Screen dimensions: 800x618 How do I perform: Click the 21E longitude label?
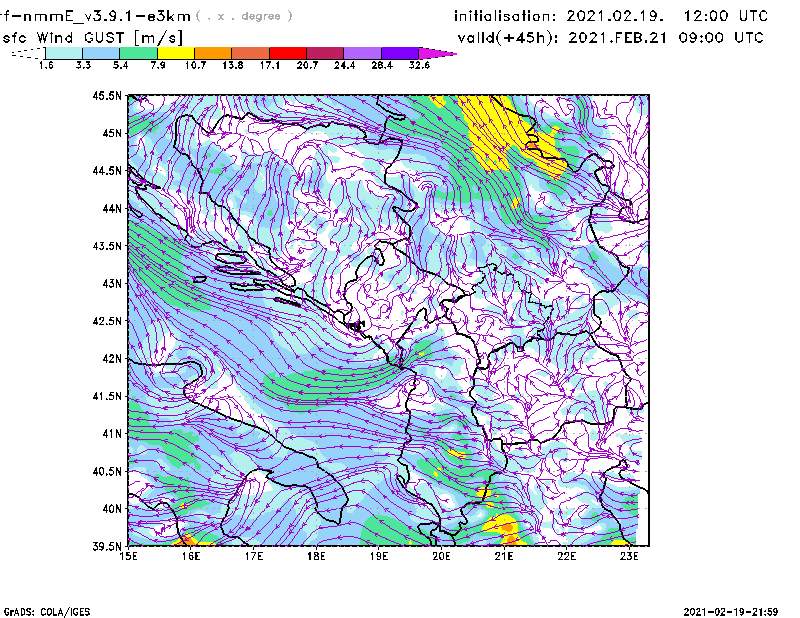pos(504,556)
